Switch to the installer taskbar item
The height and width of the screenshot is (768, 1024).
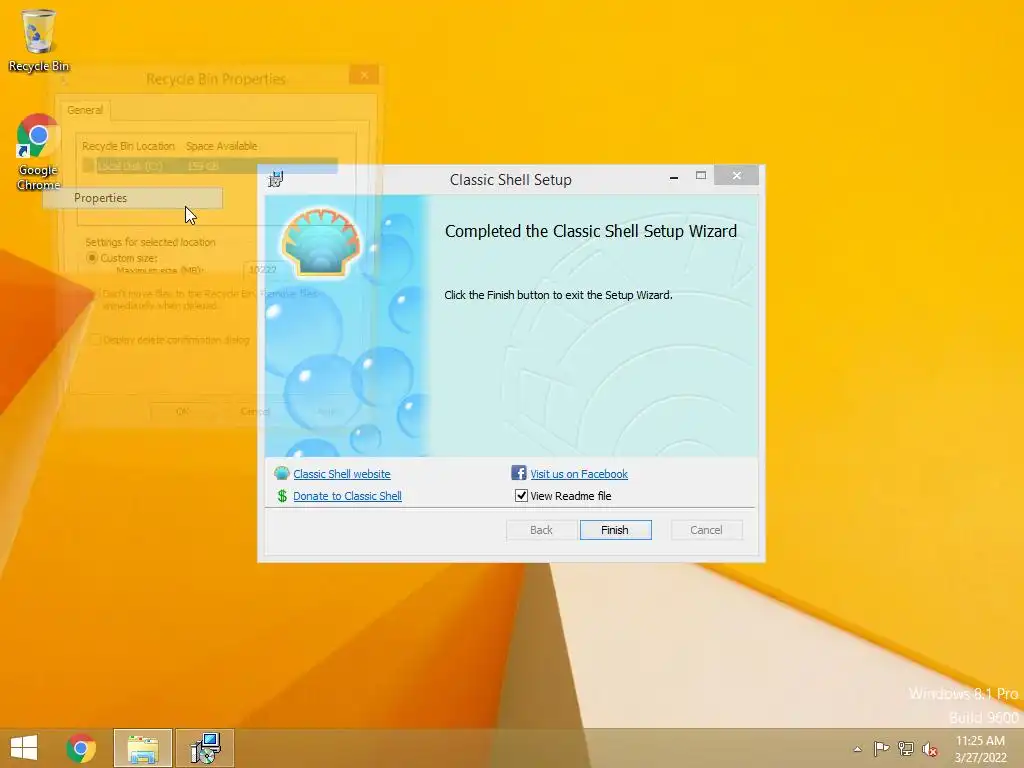205,748
